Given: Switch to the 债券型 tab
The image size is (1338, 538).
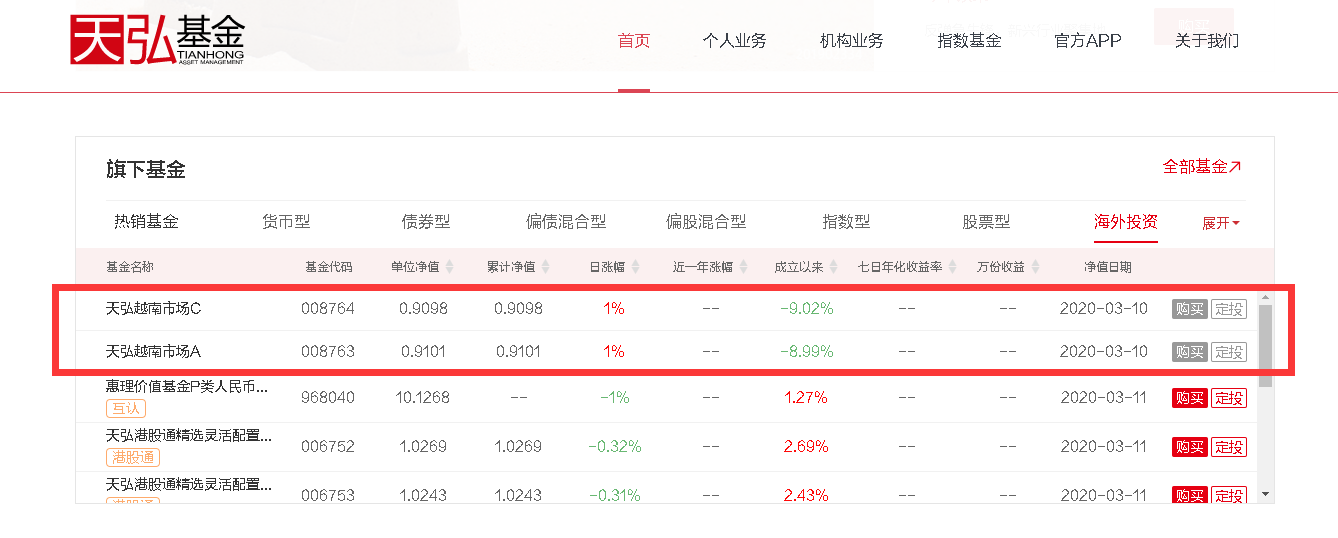Looking at the screenshot, I should pos(426,222).
